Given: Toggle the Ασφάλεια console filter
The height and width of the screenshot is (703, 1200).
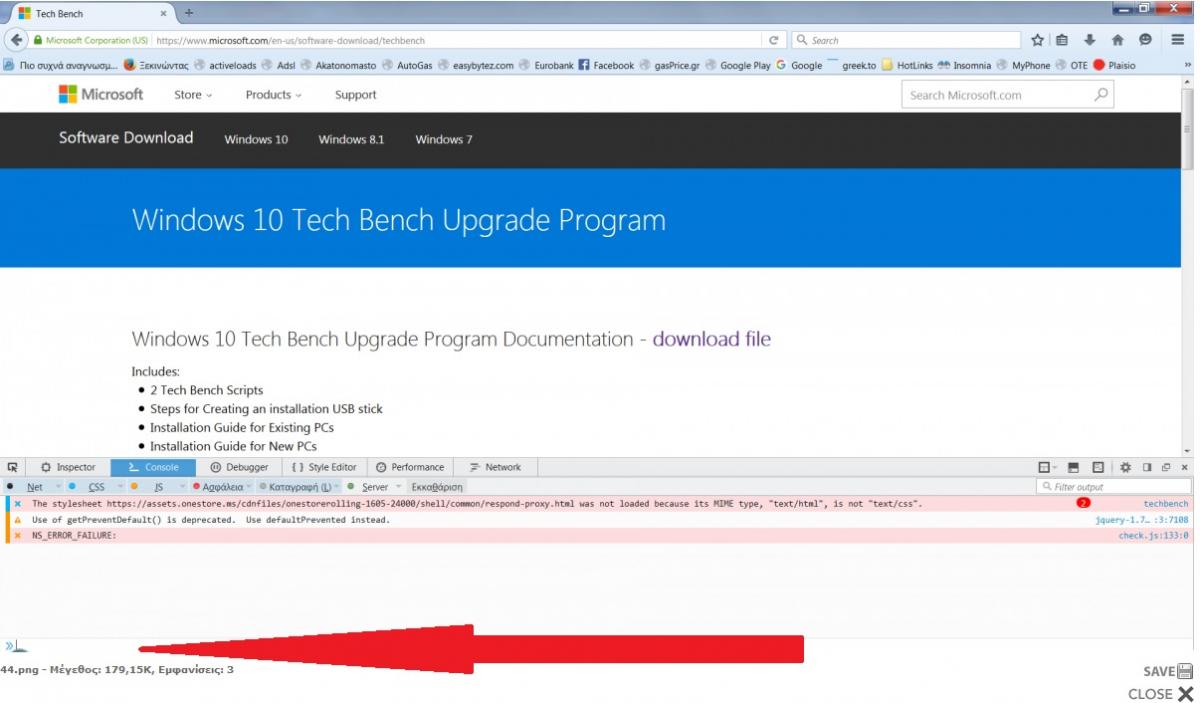Looking at the screenshot, I should 218,487.
